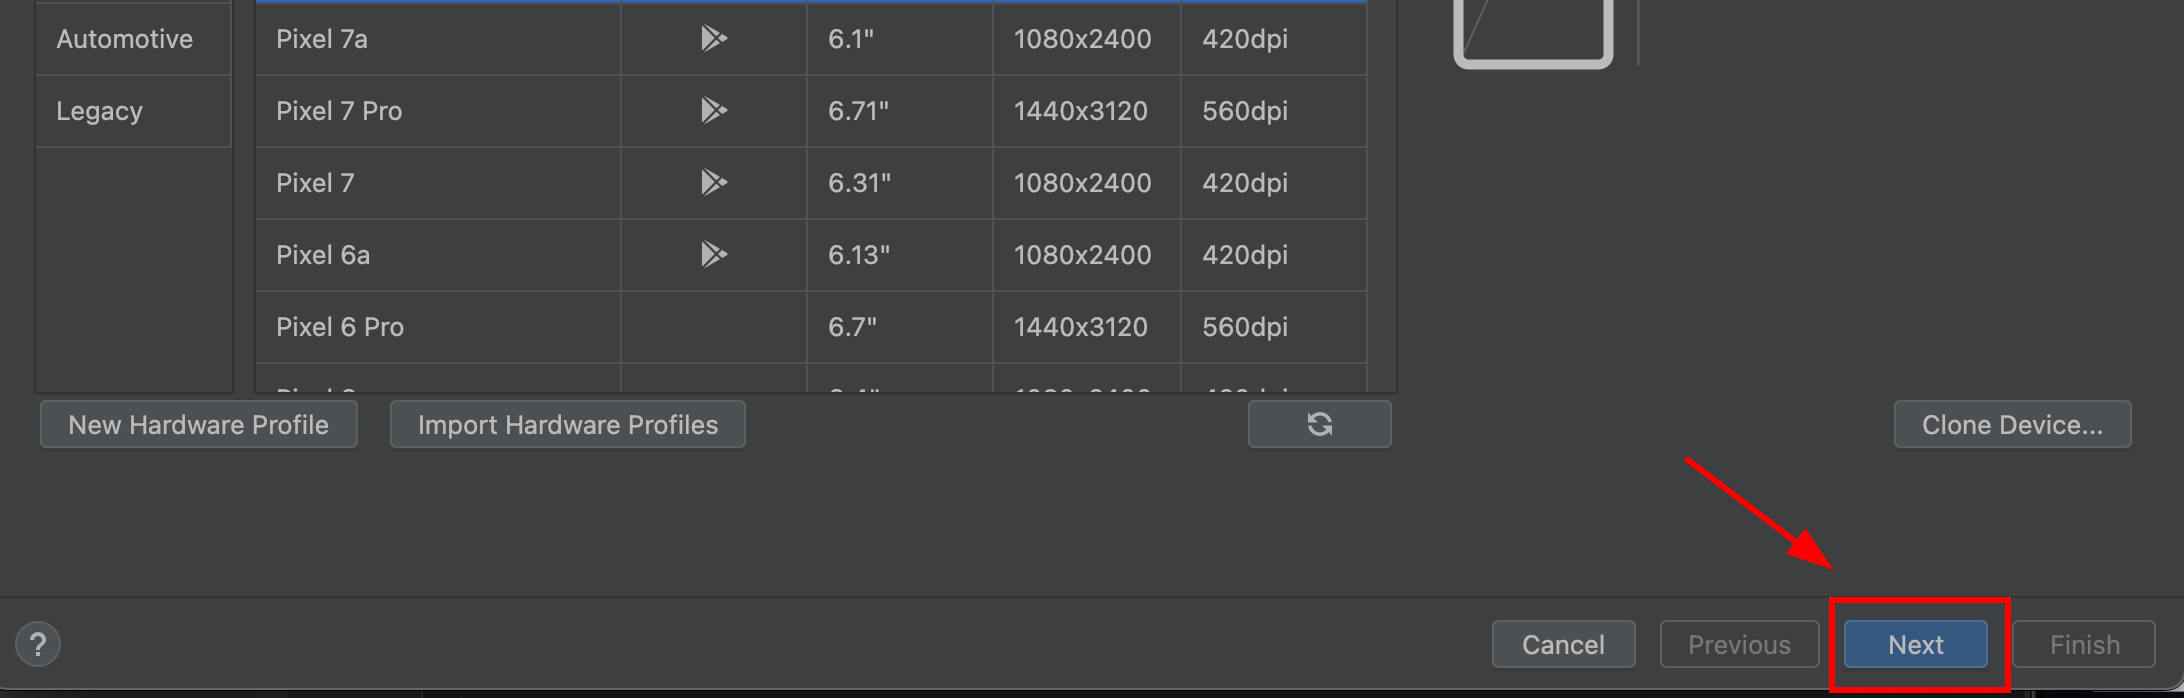
Task: Select the Pixel 6 Pro row
Action: point(340,327)
